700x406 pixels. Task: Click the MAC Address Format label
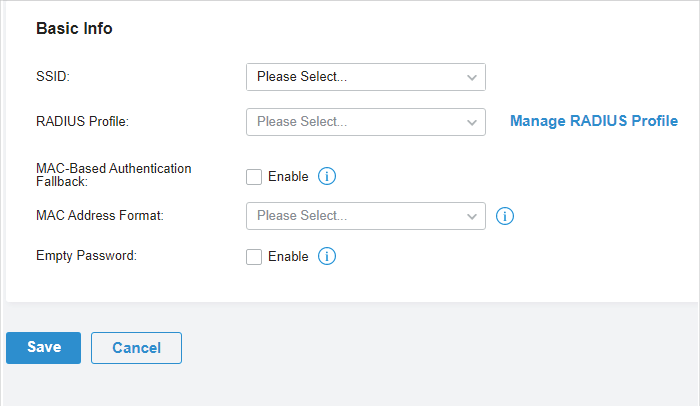tap(100, 216)
